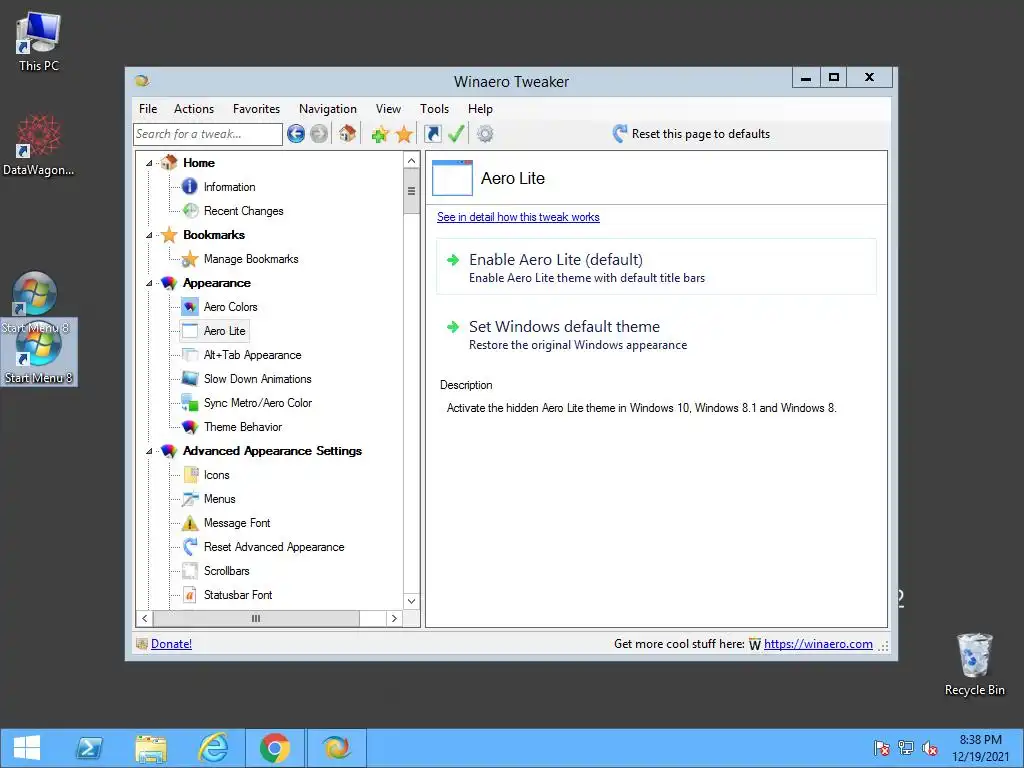Collapse Advanced Appearance Settings node
1024x768 pixels.
click(x=149, y=451)
